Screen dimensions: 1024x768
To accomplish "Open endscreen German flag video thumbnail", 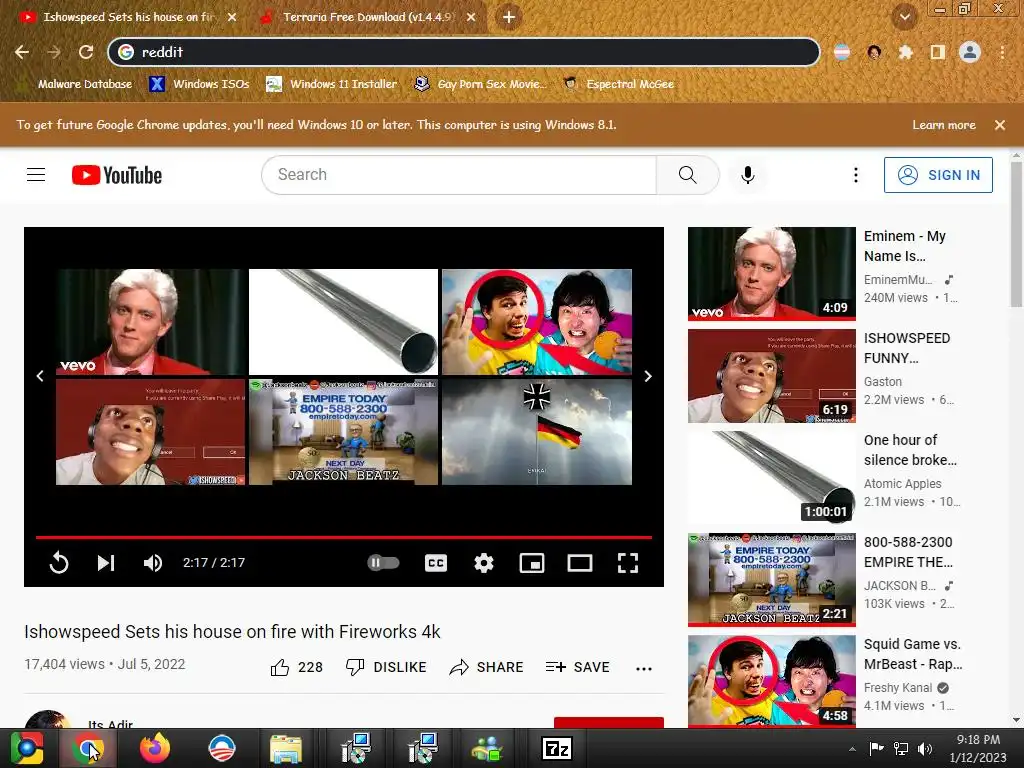I will pos(537,432).
